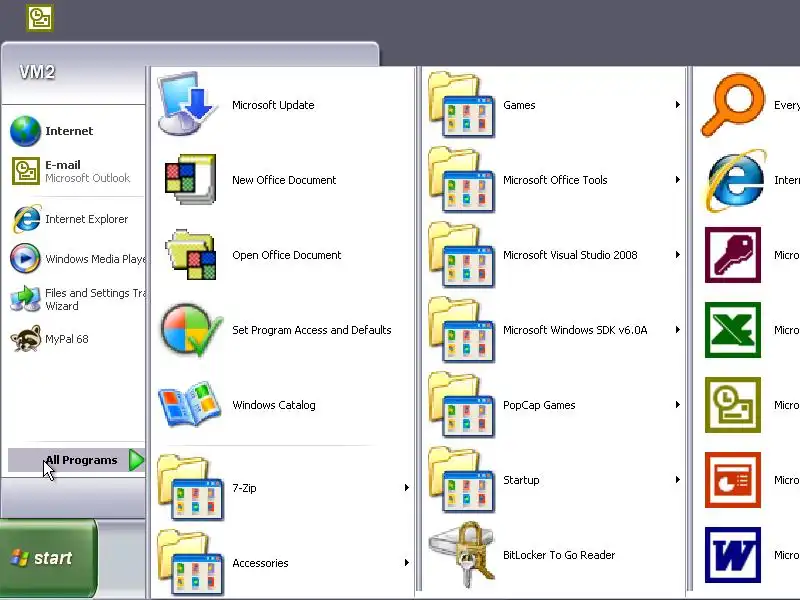Image resolution: width=800 pixels, height=600 pixels.
Task: Launch BitLocker To Go Reader entry
Action: click(554, 555)
